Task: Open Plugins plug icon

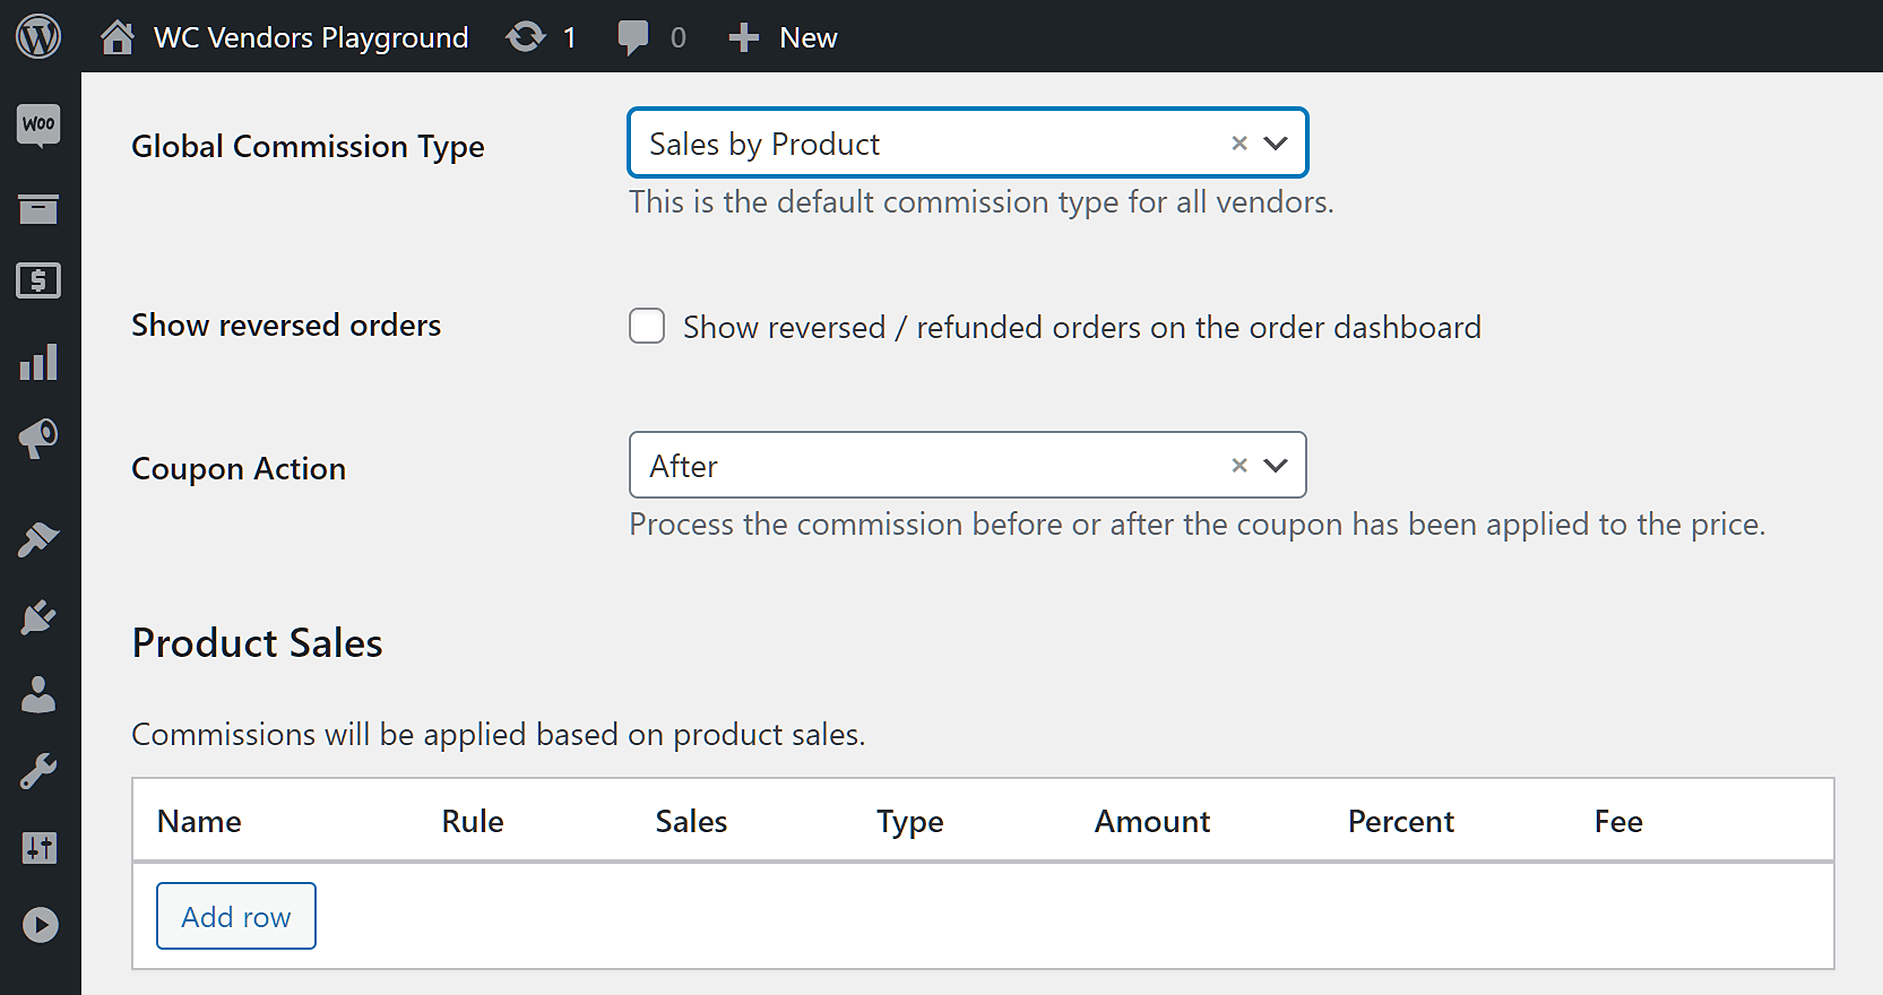Action: [39, 617]
